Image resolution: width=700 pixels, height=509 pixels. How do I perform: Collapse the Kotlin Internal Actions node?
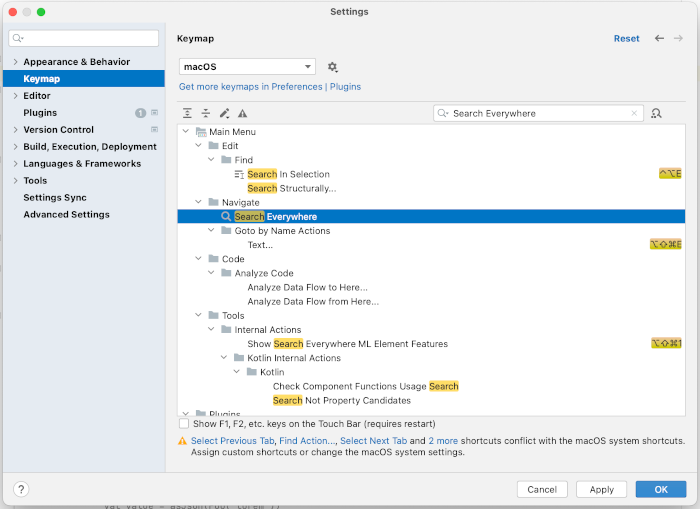[224, 357]
